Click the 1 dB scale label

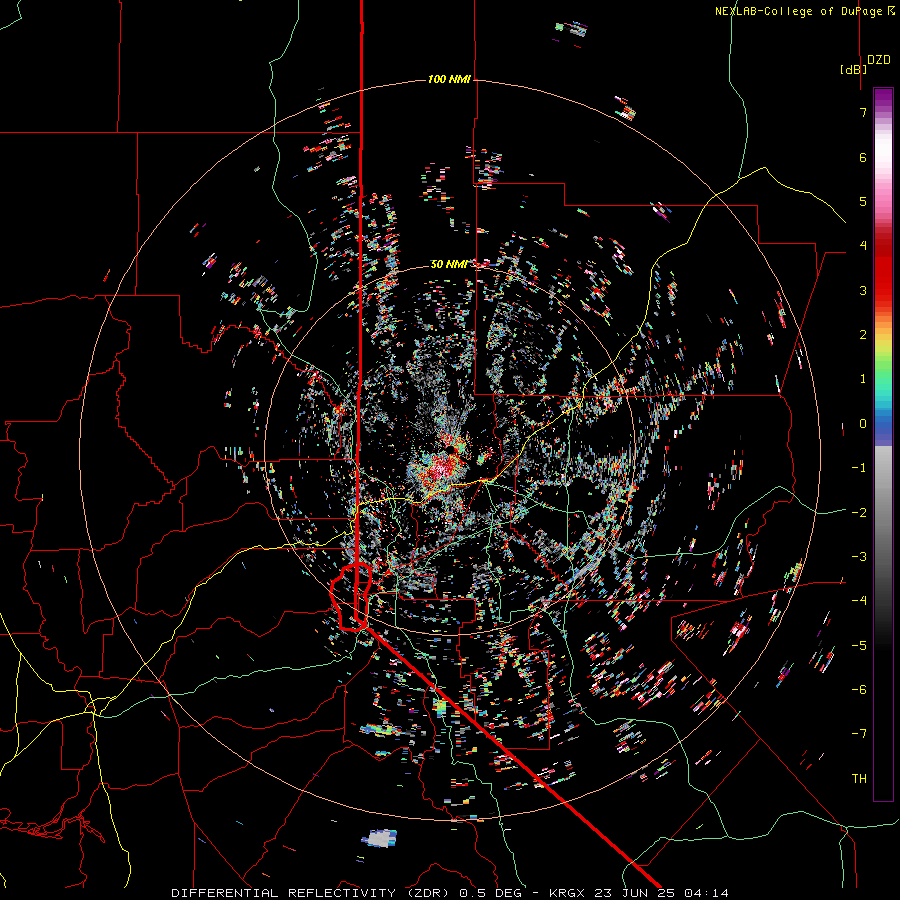[863, 379]
